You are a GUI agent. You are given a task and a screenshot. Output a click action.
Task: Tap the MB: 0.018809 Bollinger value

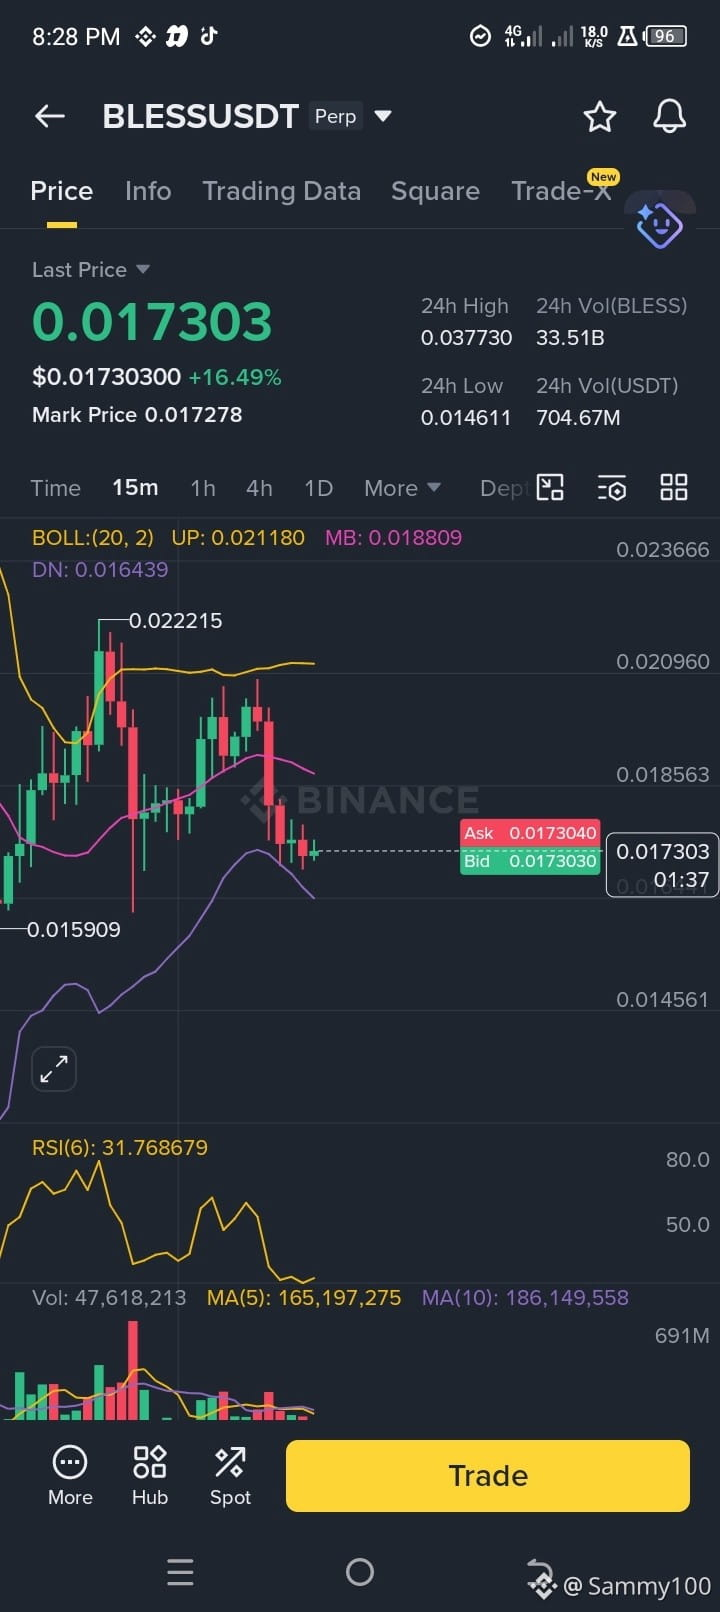393,538
